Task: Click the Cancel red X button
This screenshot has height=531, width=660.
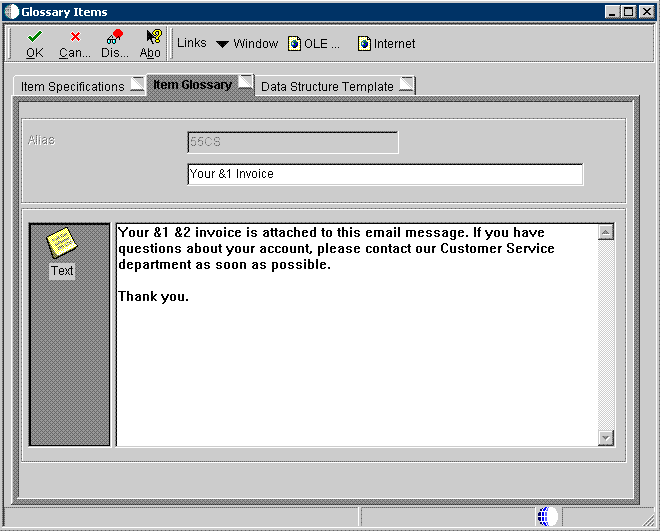Action: [x=75, y=44]
